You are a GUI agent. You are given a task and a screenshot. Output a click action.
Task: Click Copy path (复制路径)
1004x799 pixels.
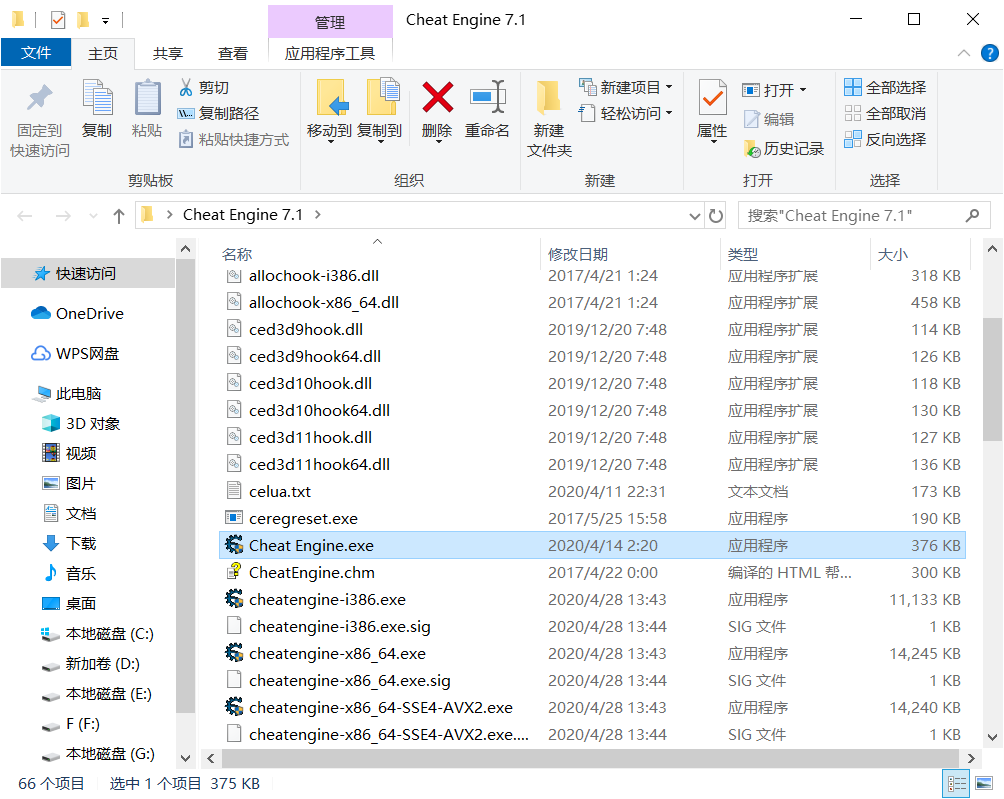click(218, 113)
